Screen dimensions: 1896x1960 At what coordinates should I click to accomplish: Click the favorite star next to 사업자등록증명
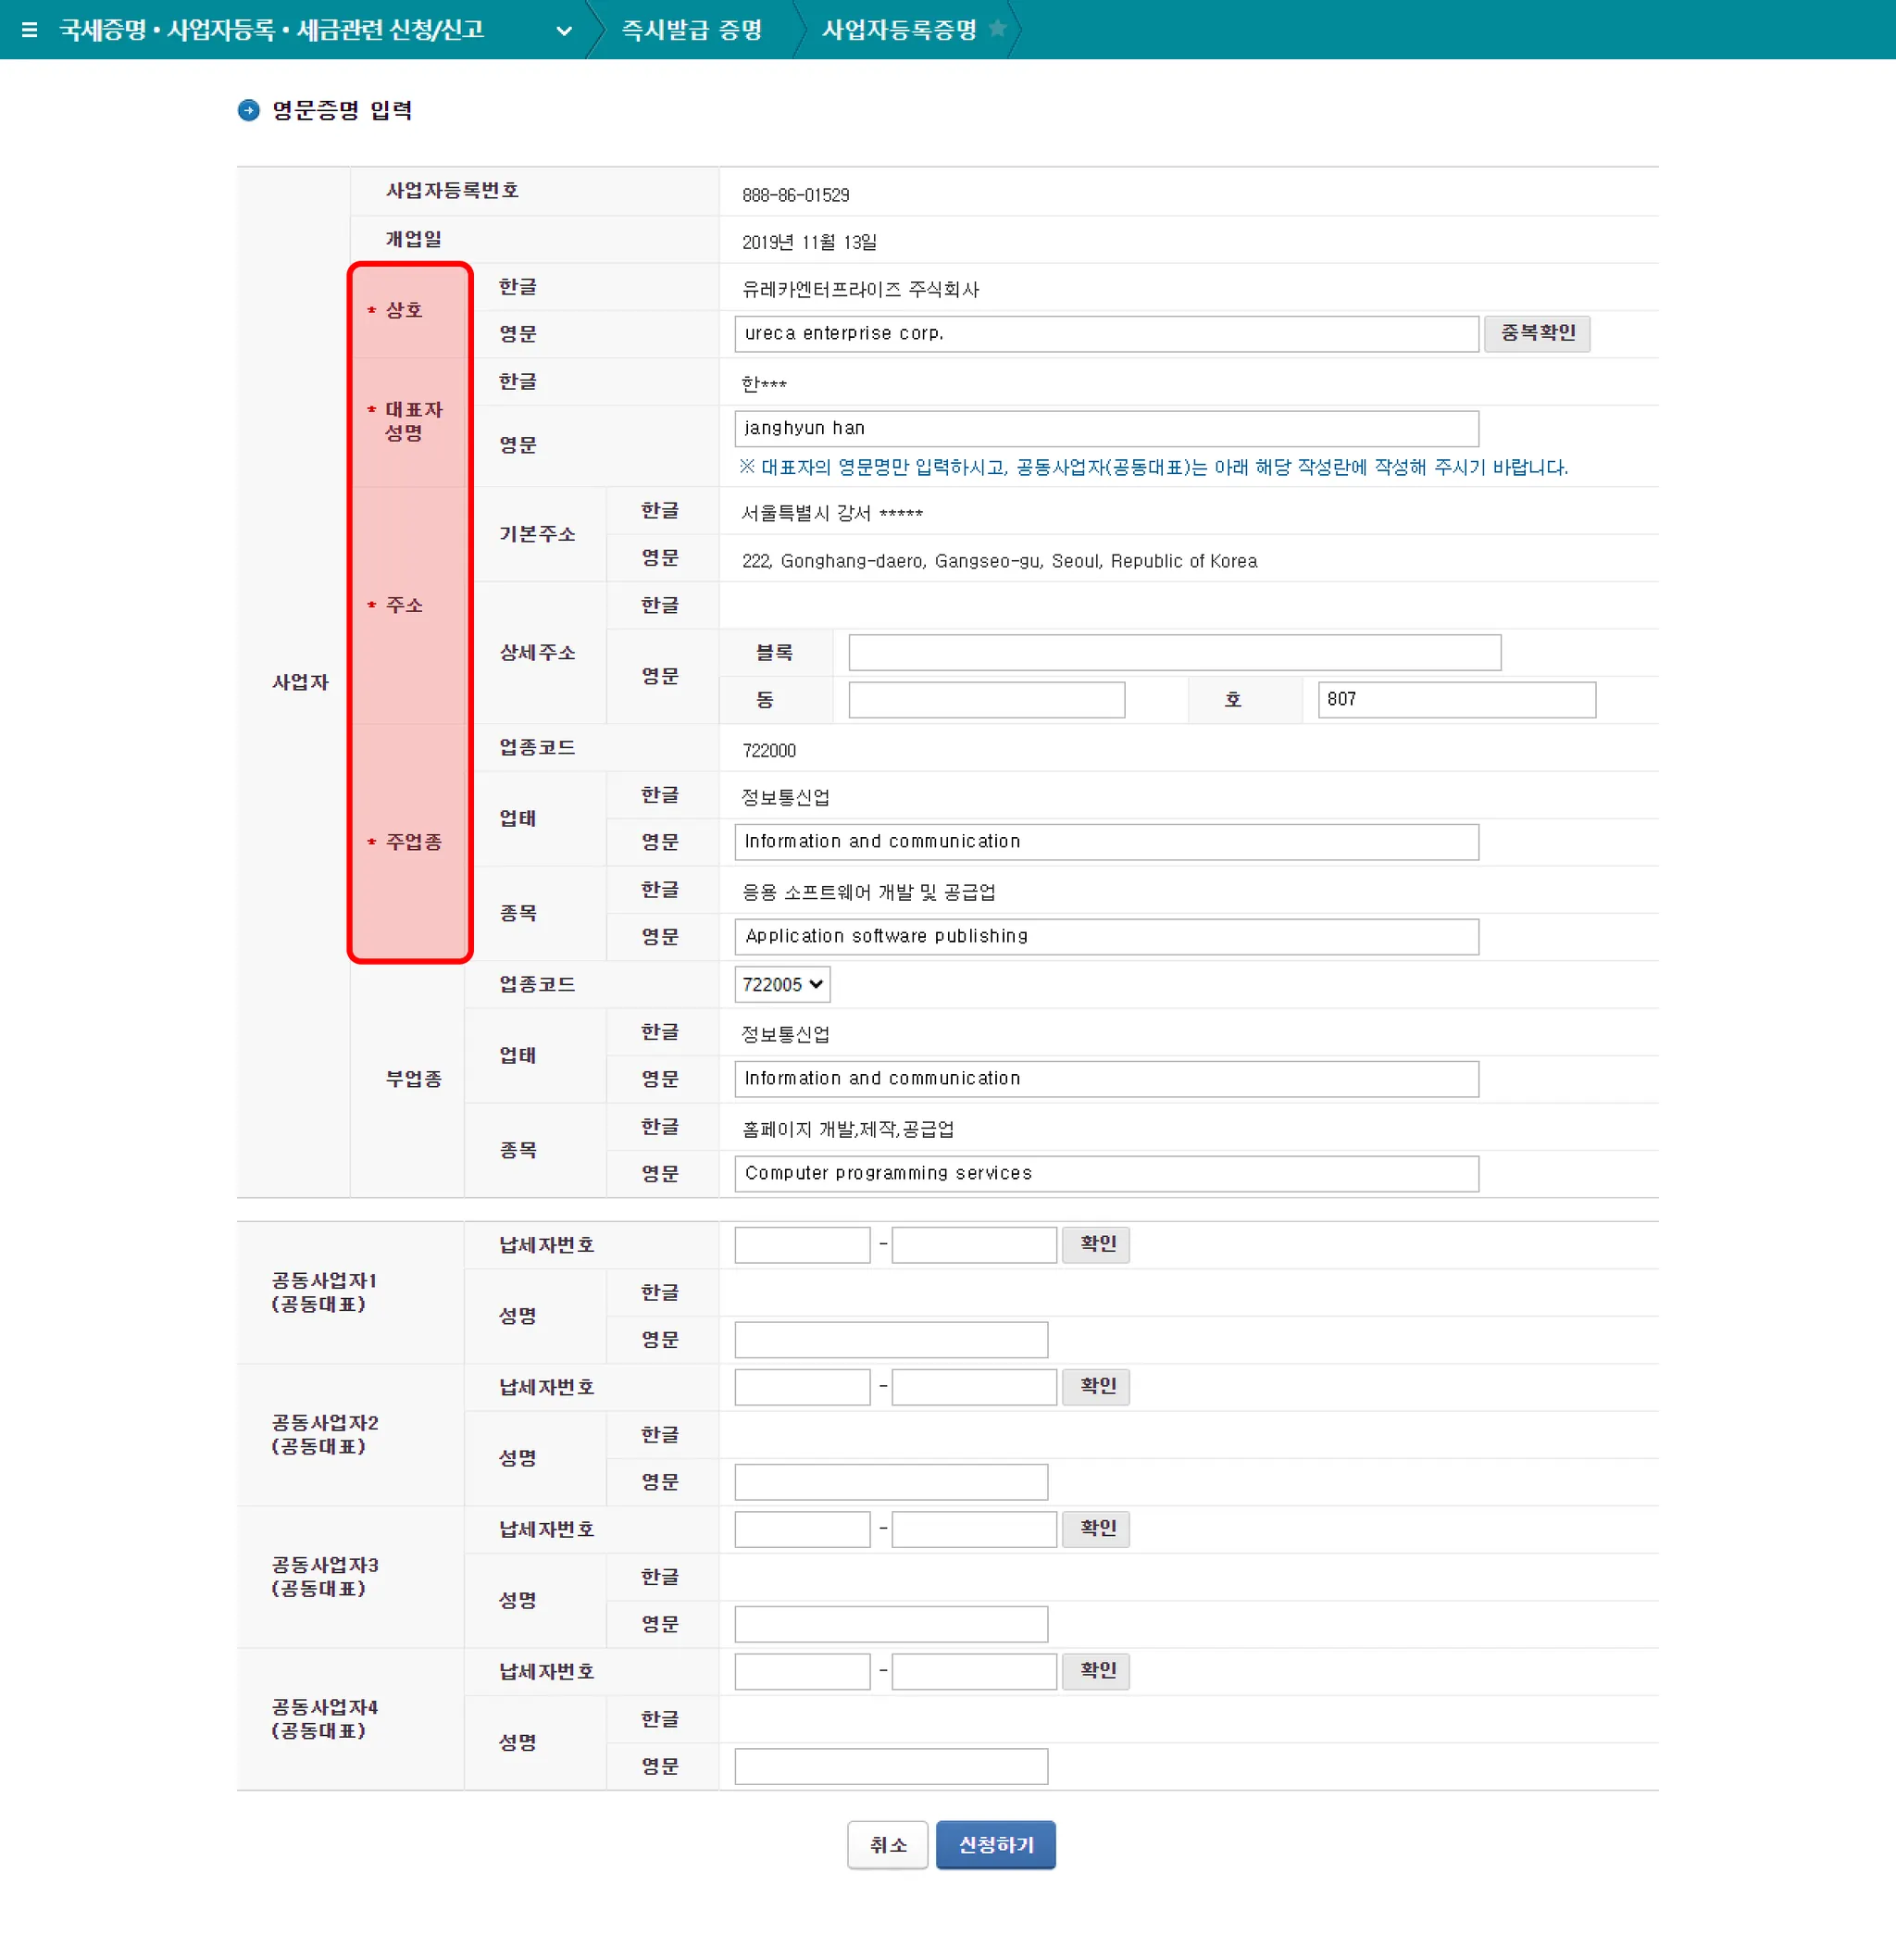(997, 29)
